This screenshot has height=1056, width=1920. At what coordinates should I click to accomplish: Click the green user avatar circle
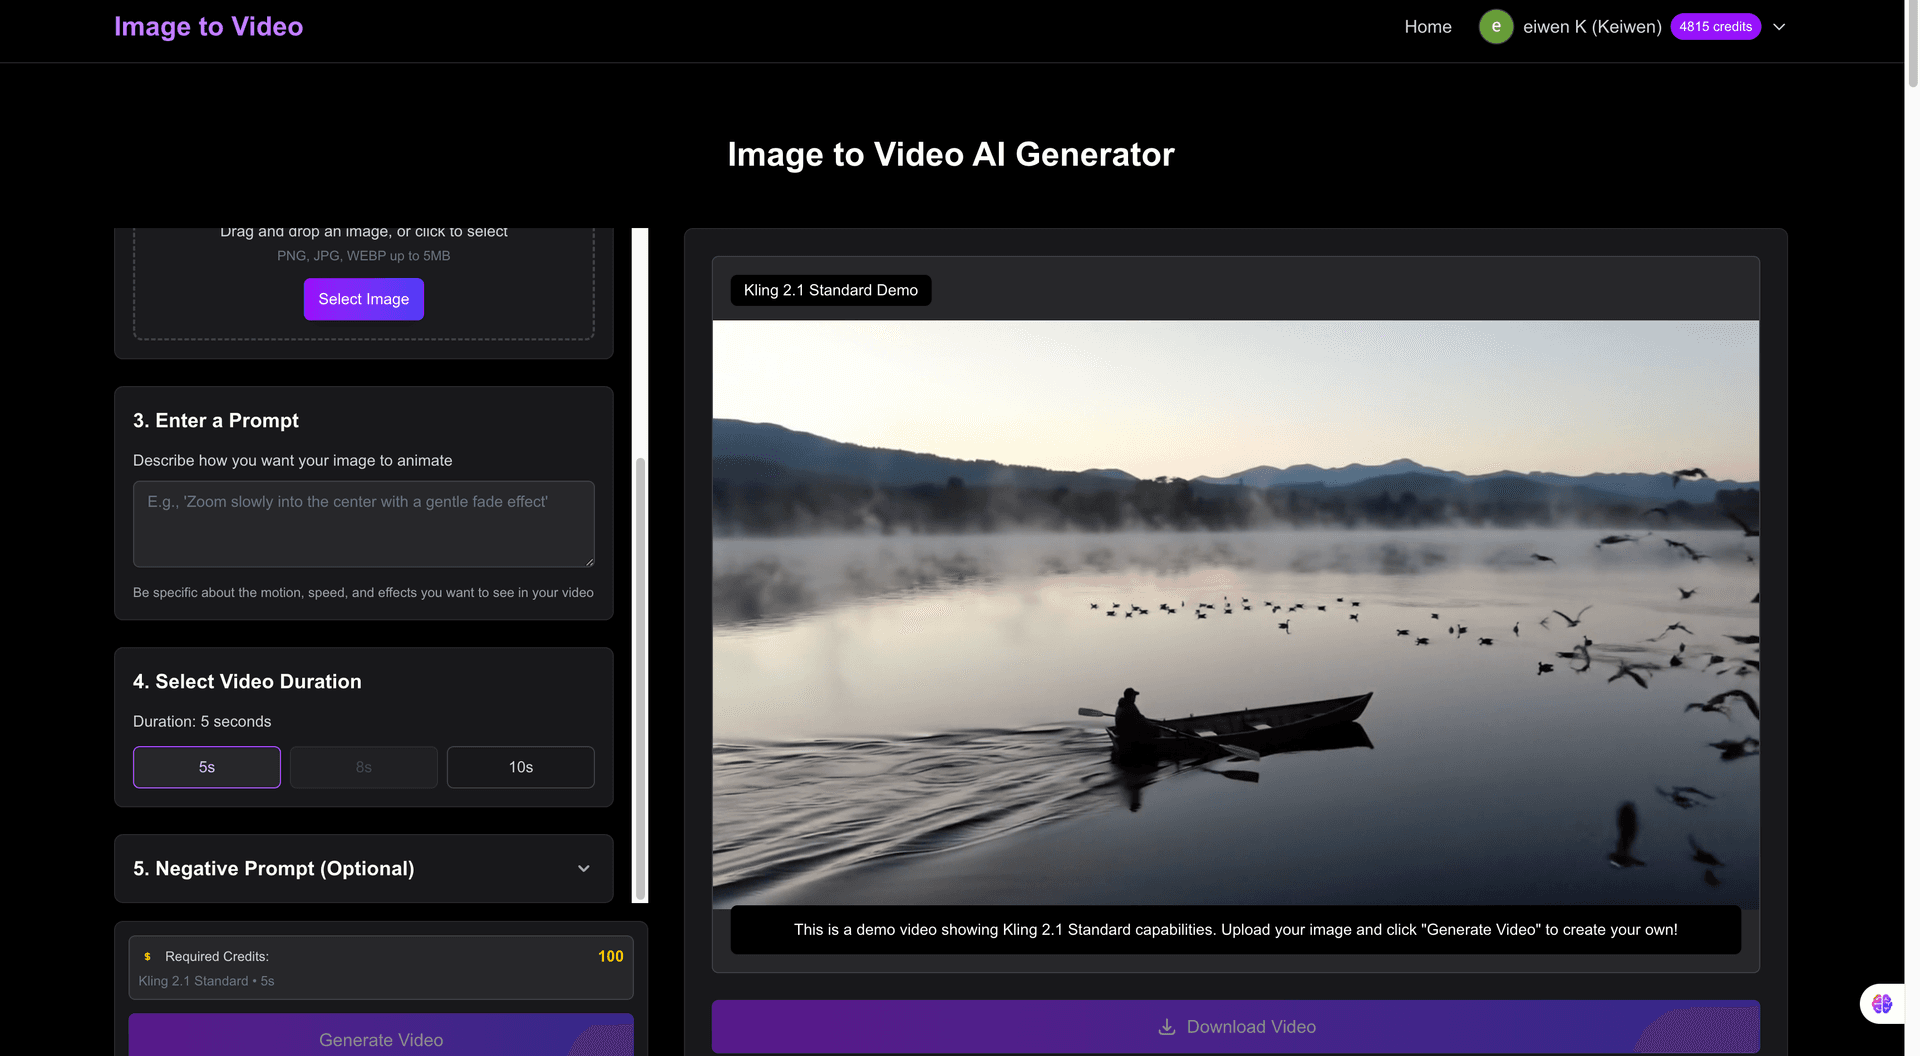(1496, 26)
